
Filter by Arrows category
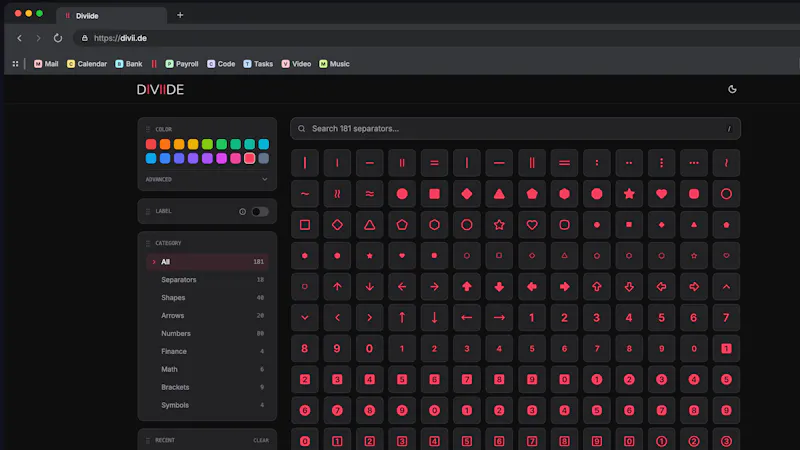[x=207, y=315]
